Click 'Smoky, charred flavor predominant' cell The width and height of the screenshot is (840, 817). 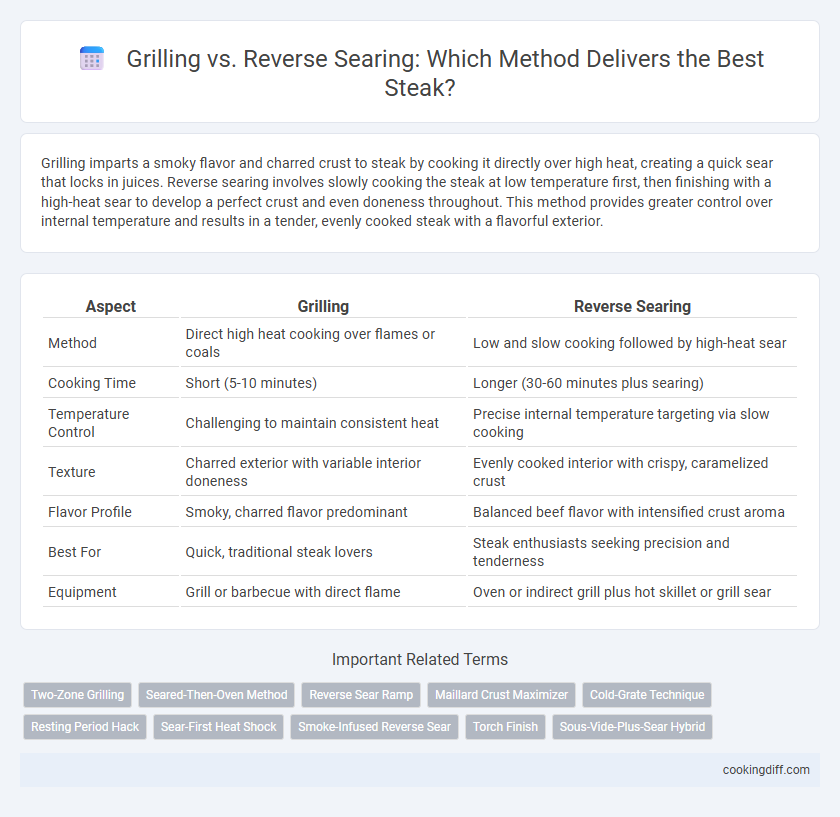pyautogui.click(x=323, y=512)
